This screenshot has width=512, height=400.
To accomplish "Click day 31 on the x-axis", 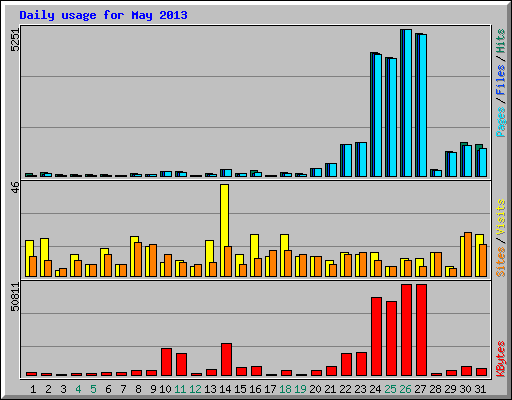I will (480, 389).
